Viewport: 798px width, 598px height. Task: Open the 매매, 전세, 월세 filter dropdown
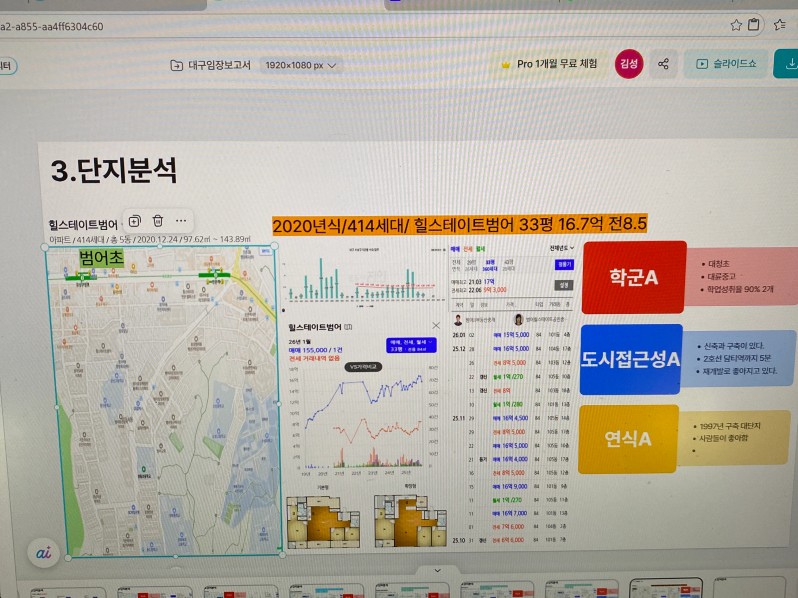412,344
